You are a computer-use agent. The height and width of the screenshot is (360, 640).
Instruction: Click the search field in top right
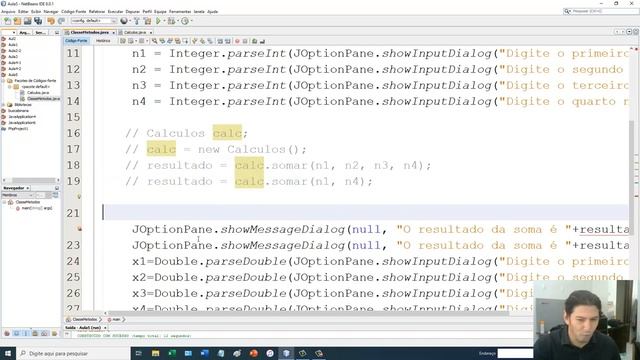click(x=601, y=11)
